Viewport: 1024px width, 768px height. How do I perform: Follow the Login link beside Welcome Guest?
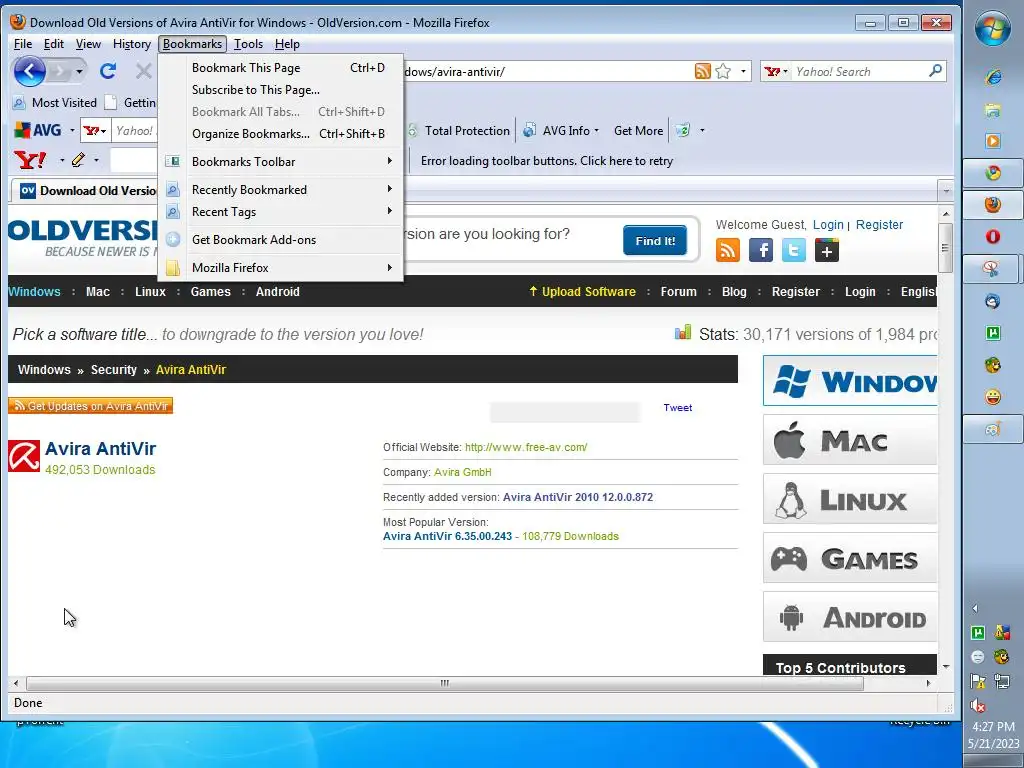tap(828, 225)
